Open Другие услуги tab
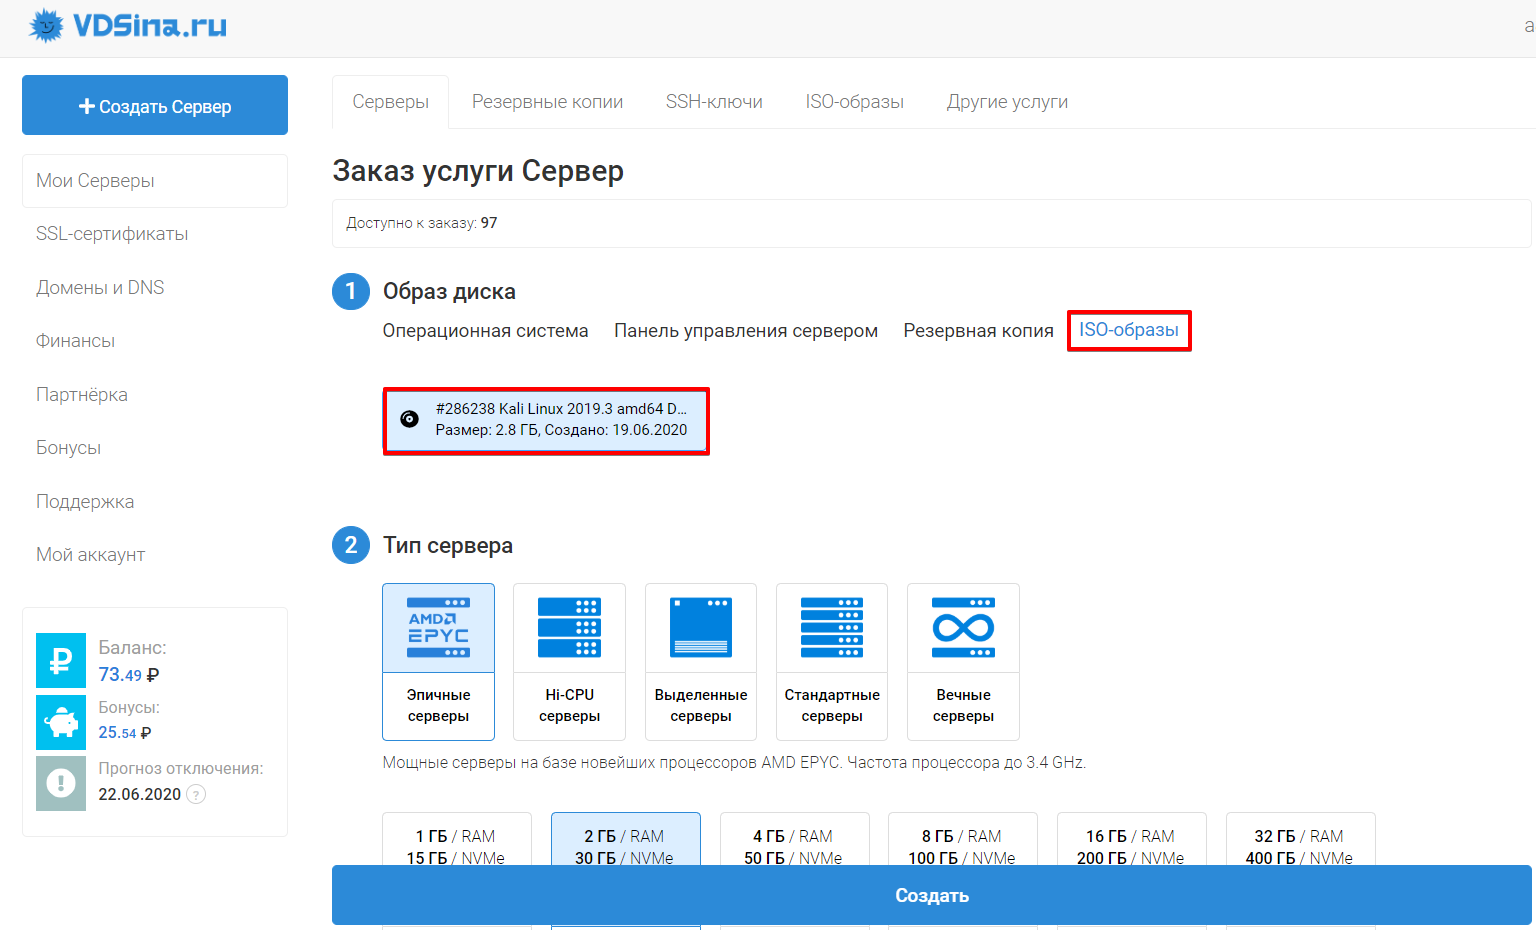The width and height of the screenshot is (1536, 930). [x=1007, y=102]
